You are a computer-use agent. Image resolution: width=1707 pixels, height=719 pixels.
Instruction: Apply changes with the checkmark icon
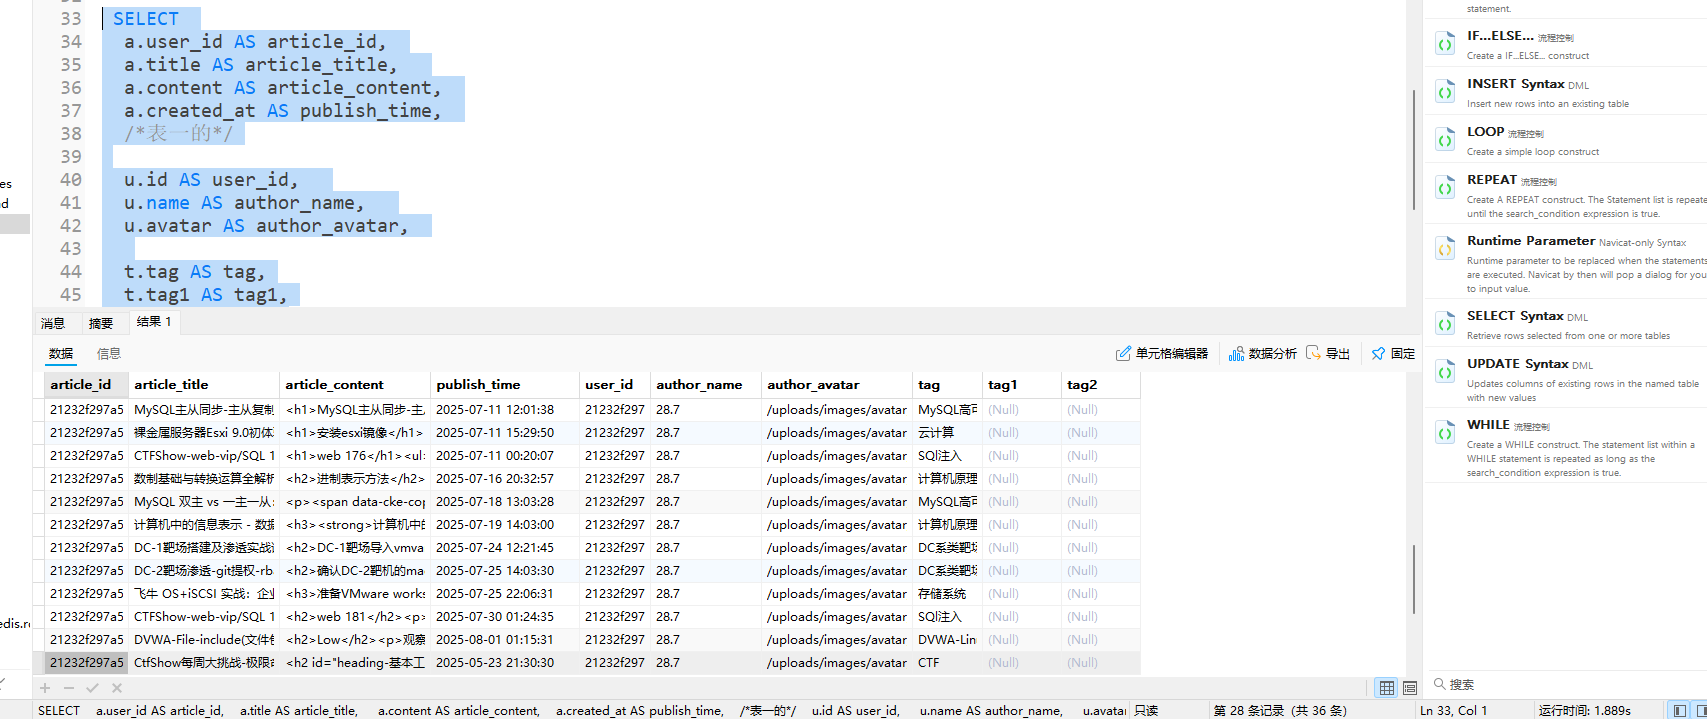(x=92, y=688)
